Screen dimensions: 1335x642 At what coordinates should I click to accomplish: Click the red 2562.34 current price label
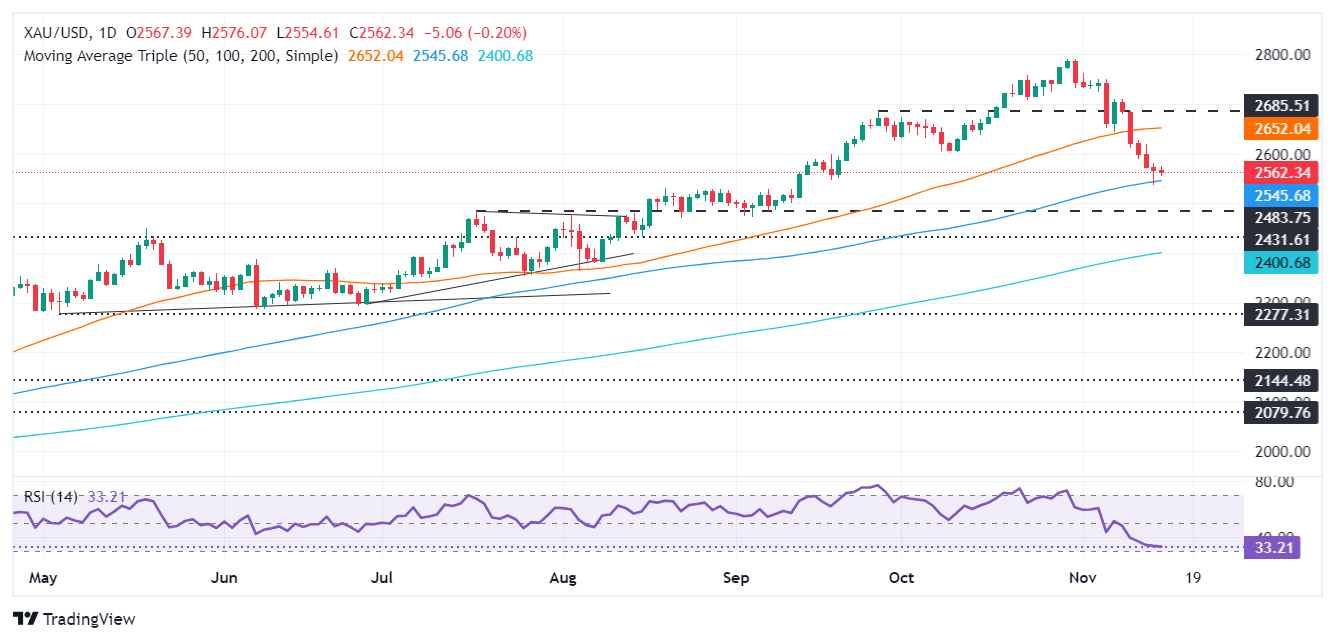(1285, 172)
